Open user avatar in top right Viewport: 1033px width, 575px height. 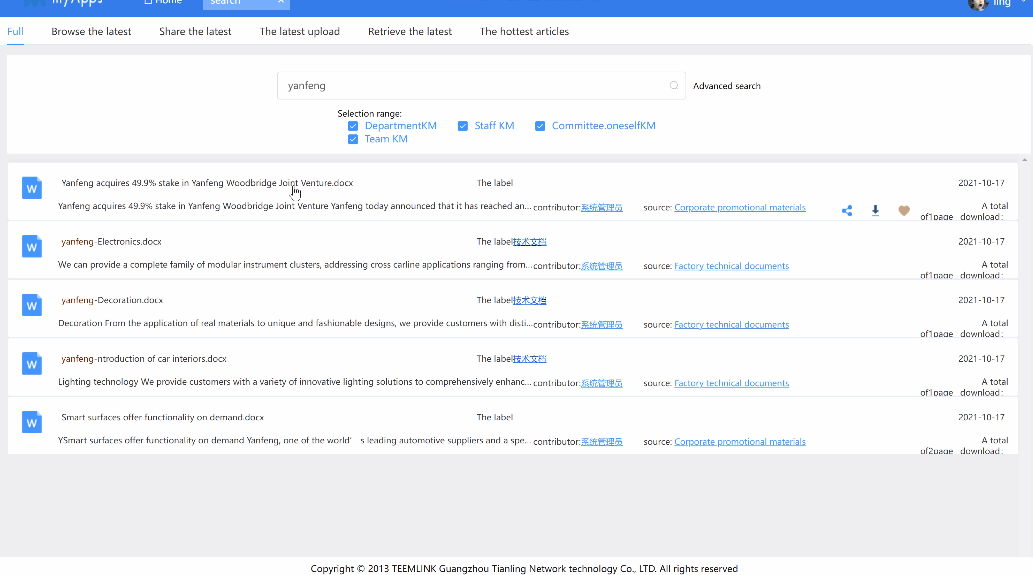point(978,4)
